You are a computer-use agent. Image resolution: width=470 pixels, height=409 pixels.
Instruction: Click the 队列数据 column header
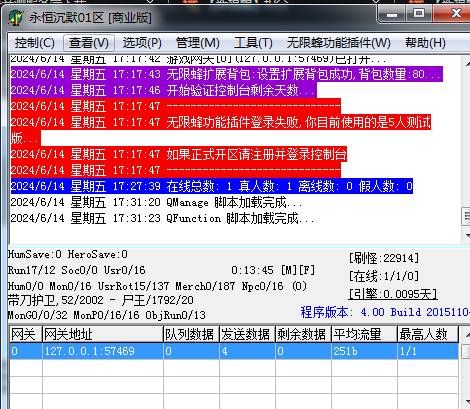[x=191, y=334]
